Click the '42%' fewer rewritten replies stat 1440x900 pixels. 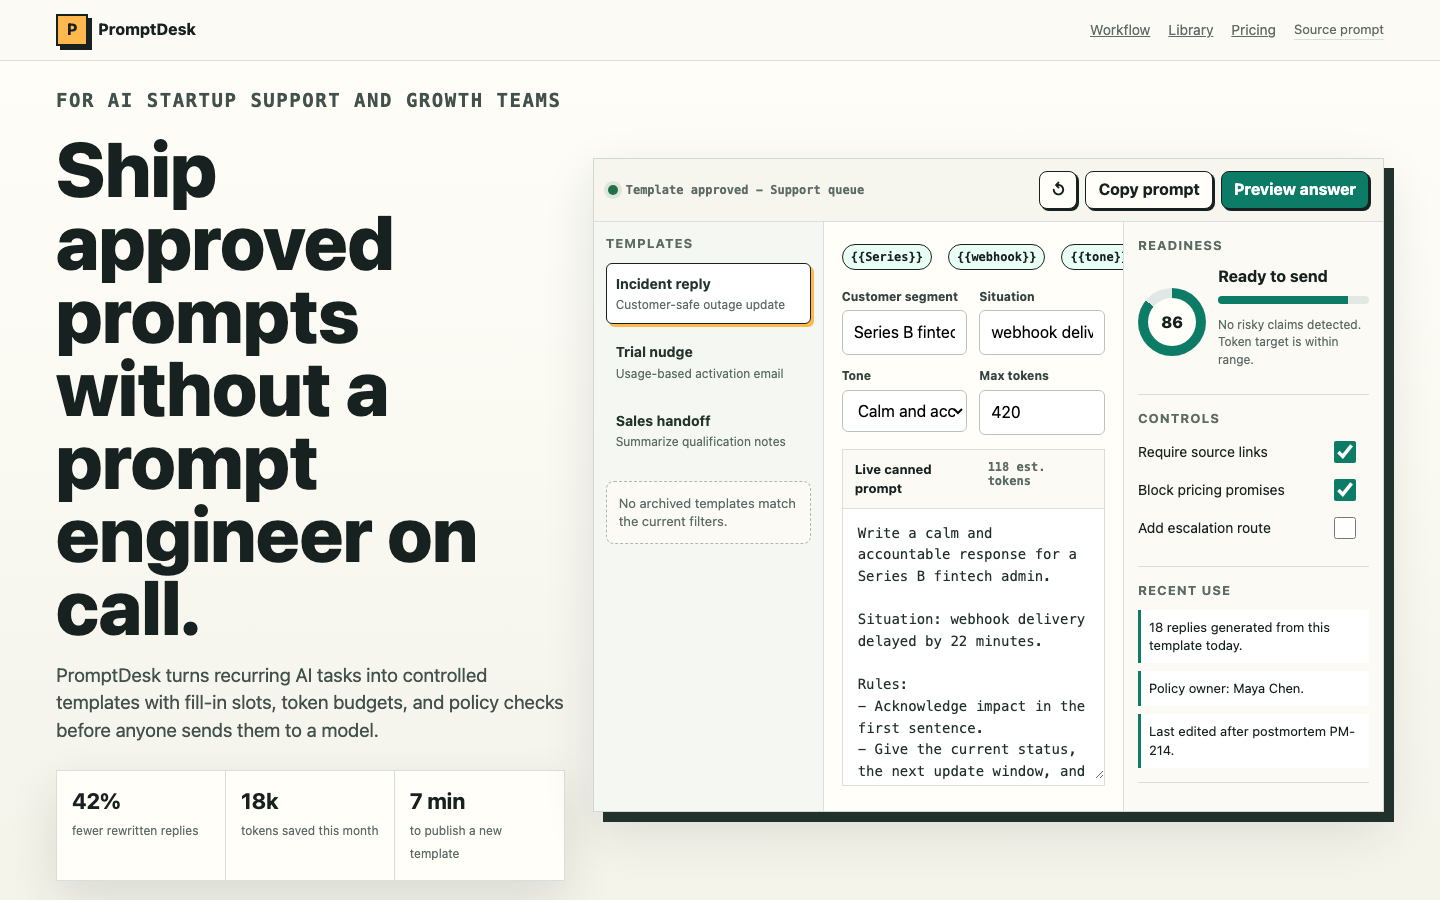(141, 825)
